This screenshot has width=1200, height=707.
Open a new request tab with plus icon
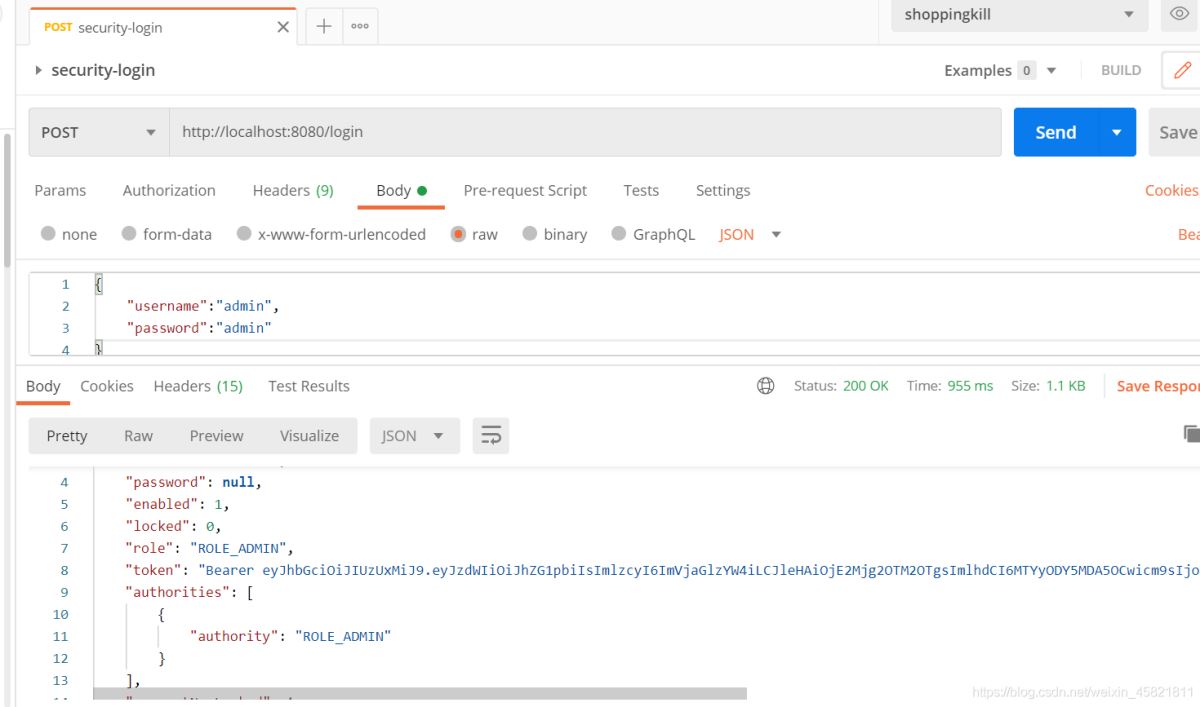click(x=324, y=27)
